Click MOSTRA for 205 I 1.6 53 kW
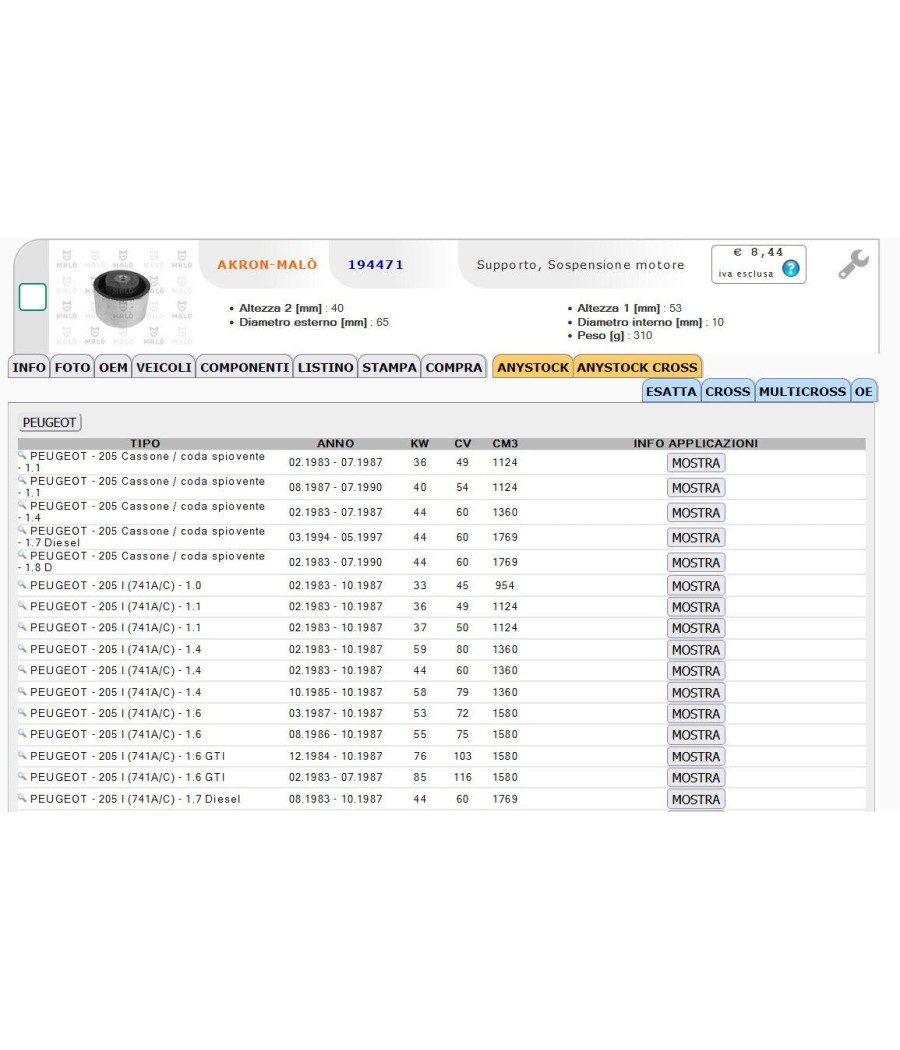Screen dimensions: 900x1050 pyautogui.click(x=696, y=714)
